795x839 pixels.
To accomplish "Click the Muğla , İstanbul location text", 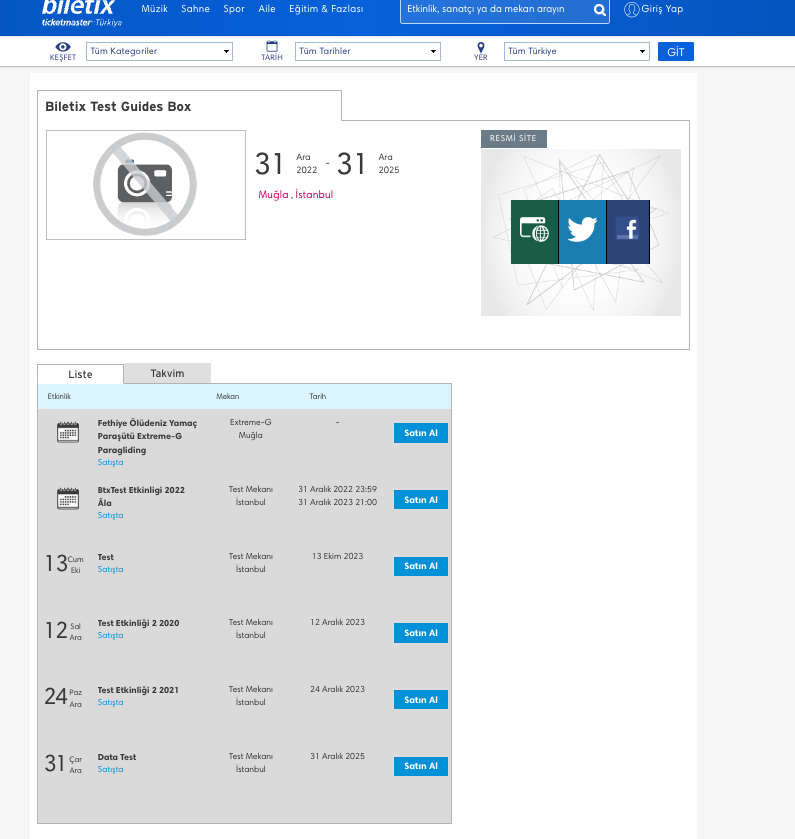I will 295,195.
